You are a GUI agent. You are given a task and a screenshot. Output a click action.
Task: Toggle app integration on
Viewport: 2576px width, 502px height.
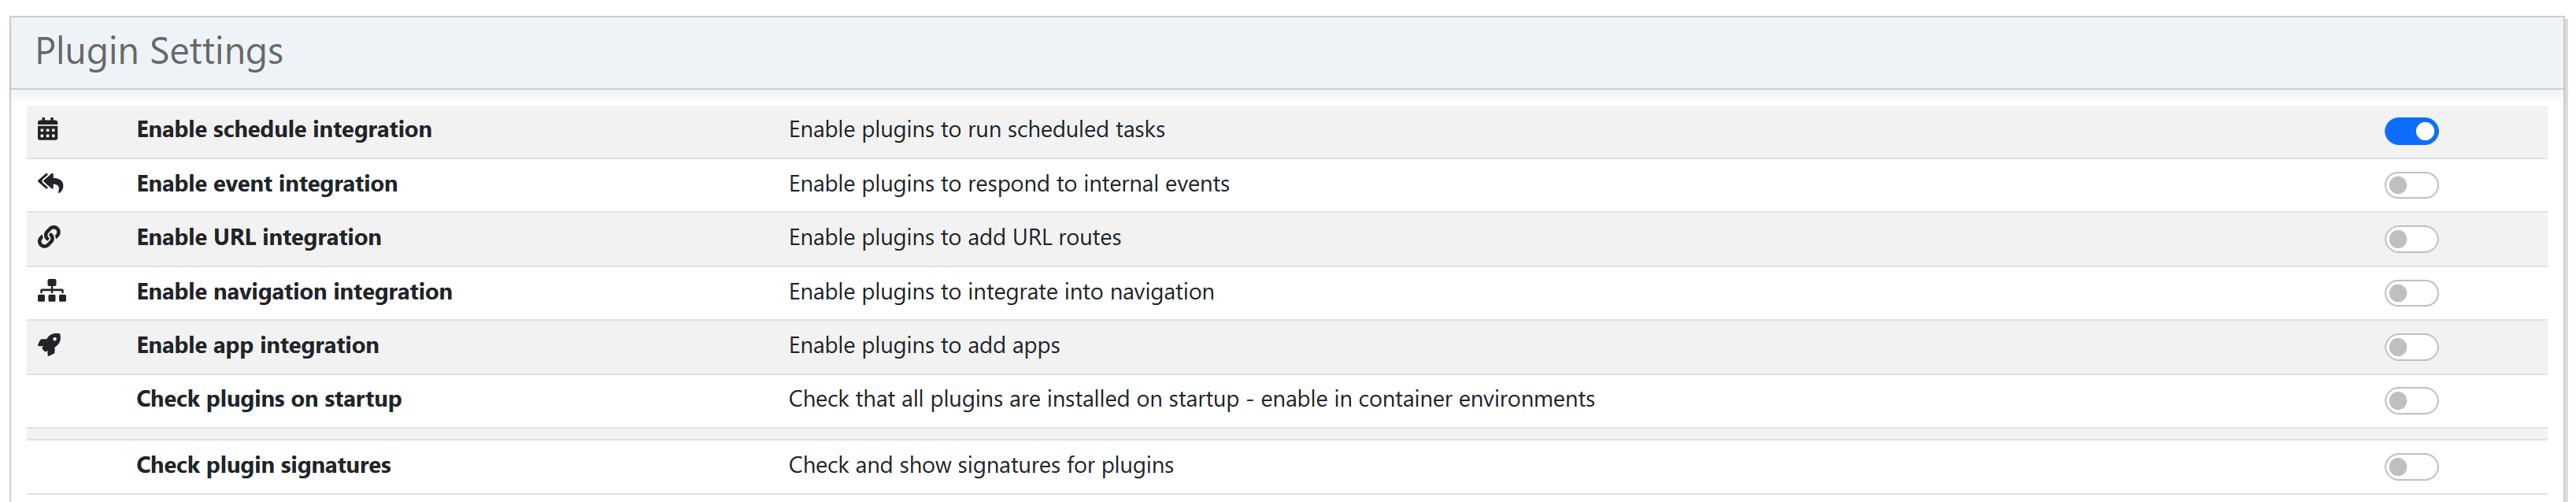coord(2411,346)
